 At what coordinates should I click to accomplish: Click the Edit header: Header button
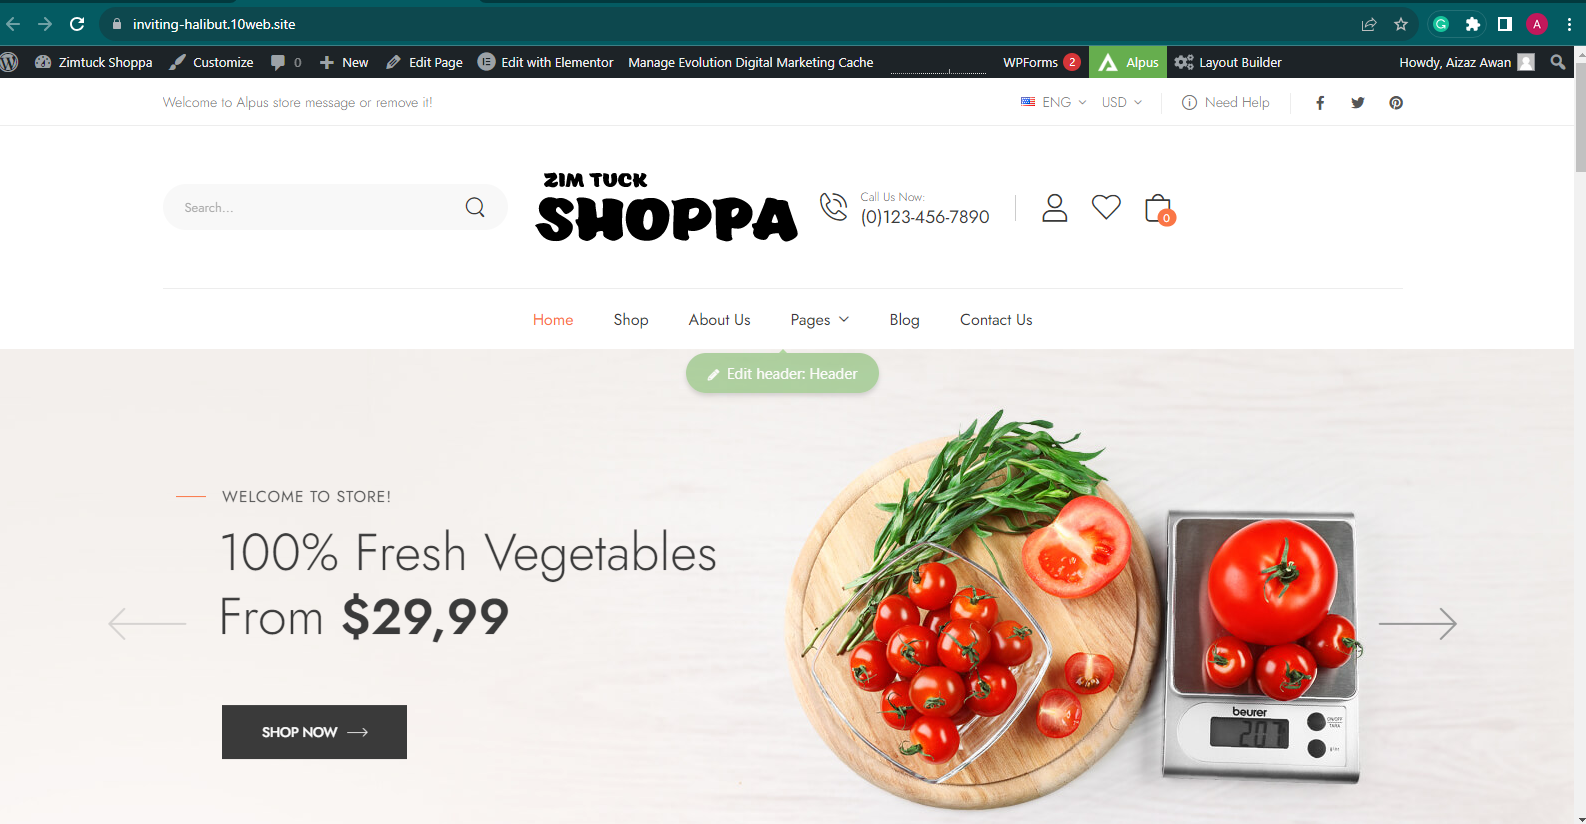click(x=782, y=374)
